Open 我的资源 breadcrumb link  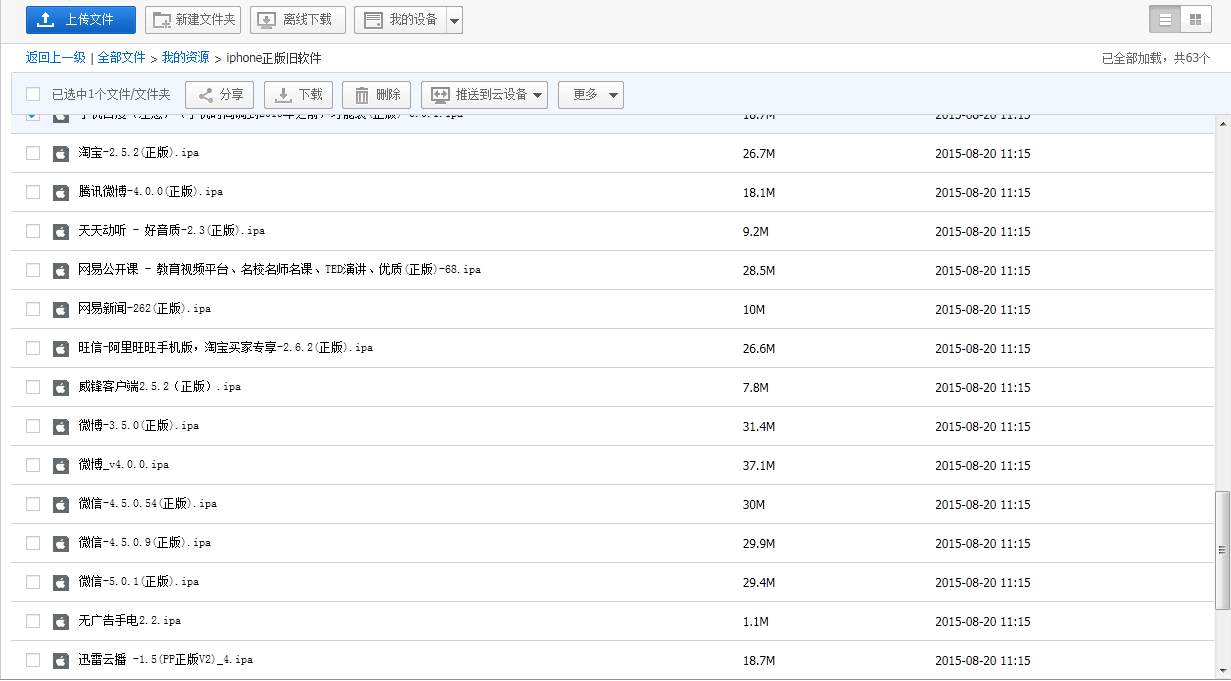(x=186, y=58)
